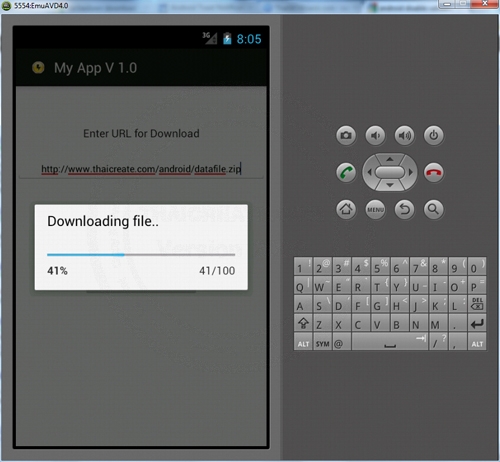
Task: Click the right ALT key
Action: [477, 342]
